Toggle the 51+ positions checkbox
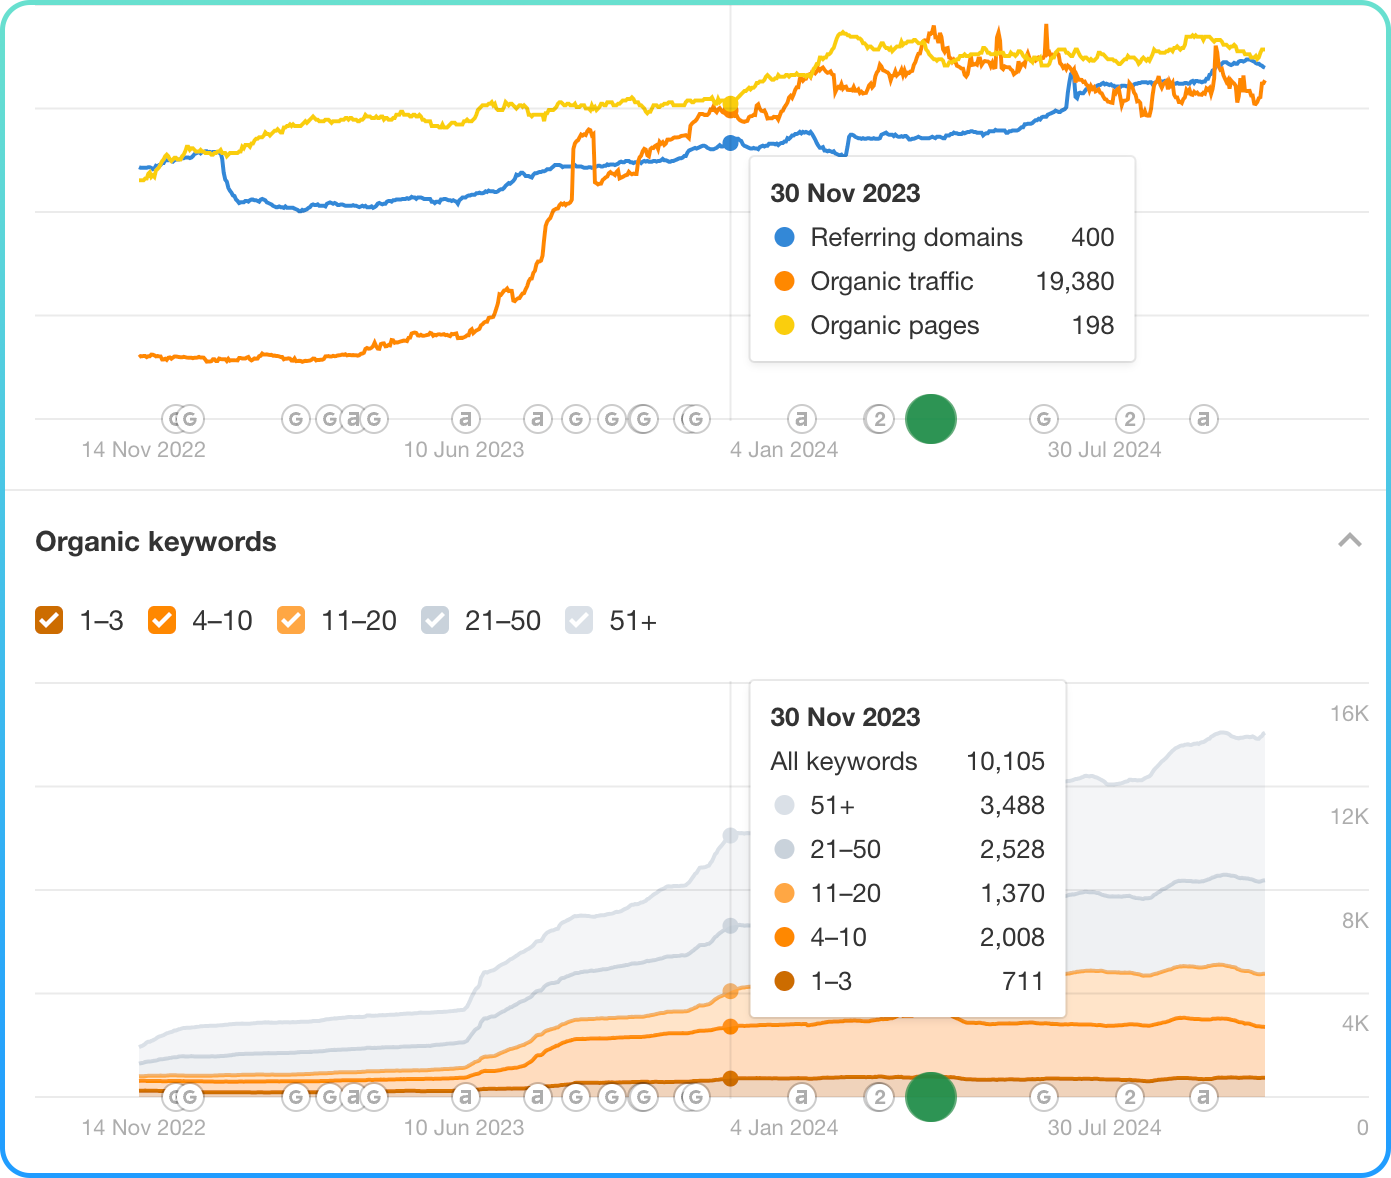Image resolution: width=1391 pixels, height=1178 pixels. (x=579, y=621)
